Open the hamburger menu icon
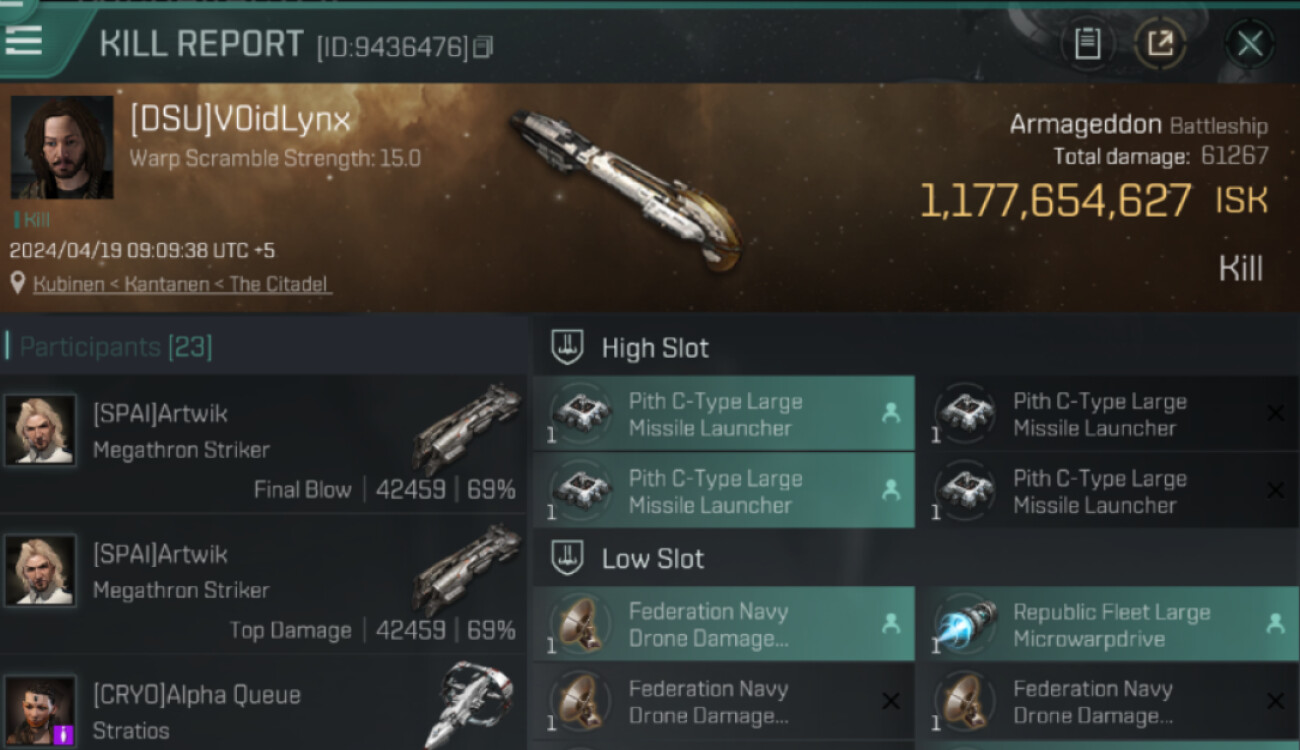 (23, 40)
